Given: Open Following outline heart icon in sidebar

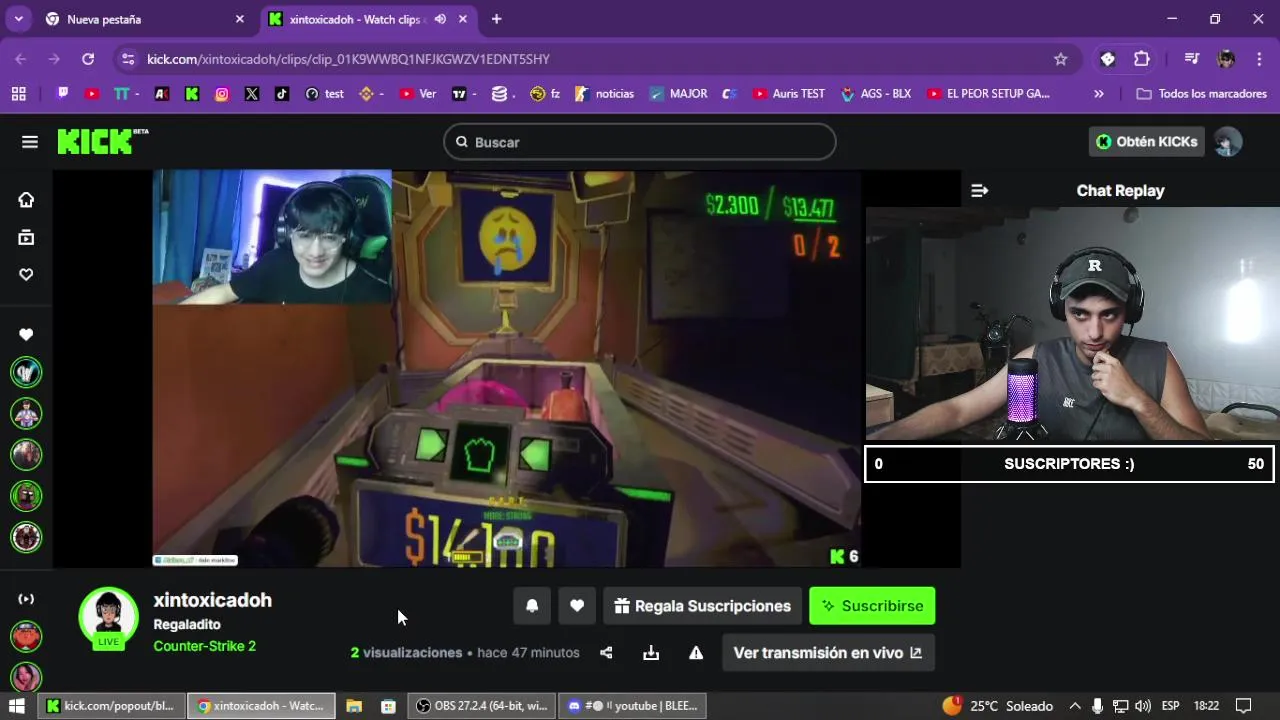Looking at the screenshot, I should [x=26, y=274].
